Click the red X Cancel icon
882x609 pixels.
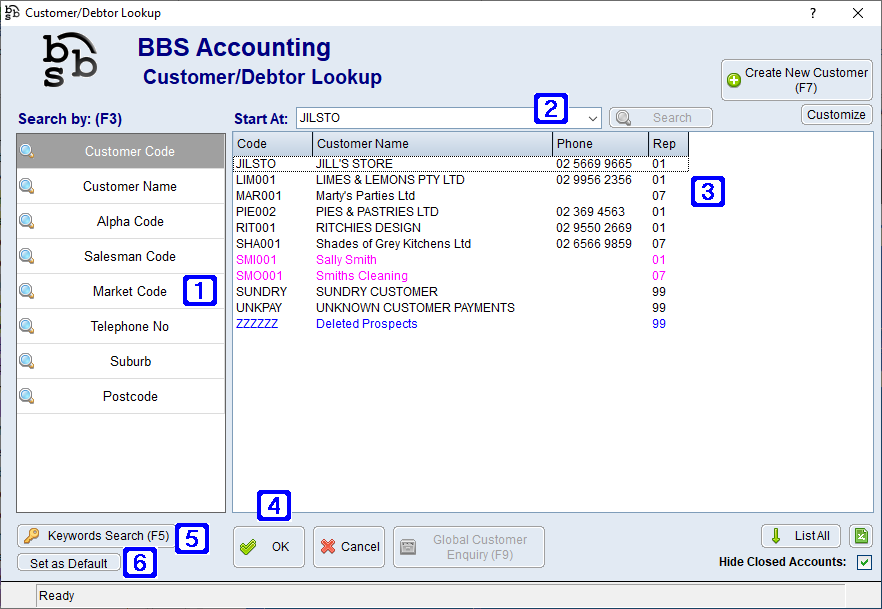(x=330, y=546)
